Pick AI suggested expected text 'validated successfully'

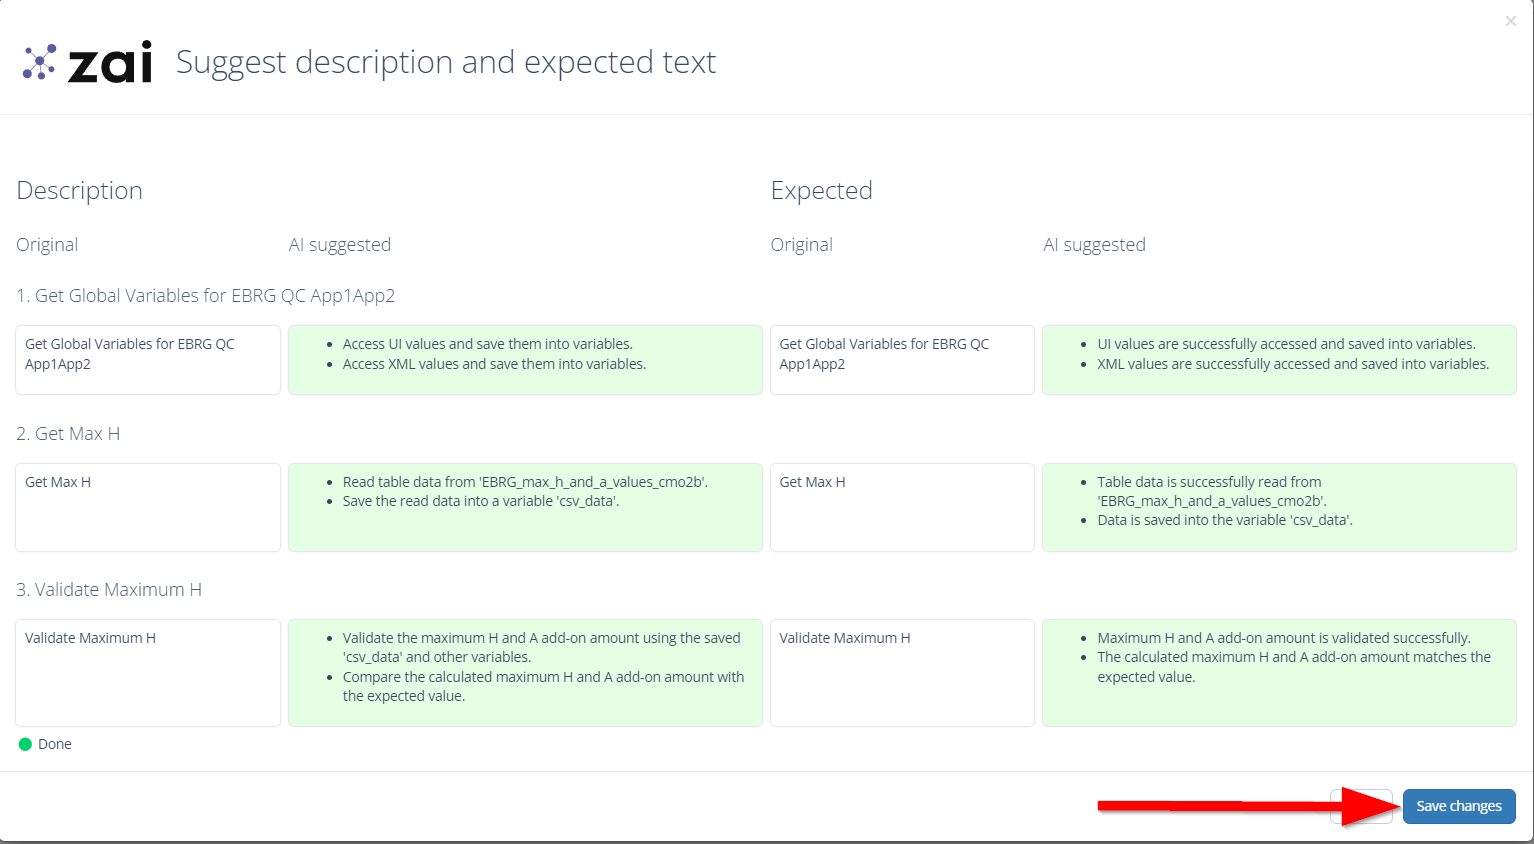point(1279,673)
